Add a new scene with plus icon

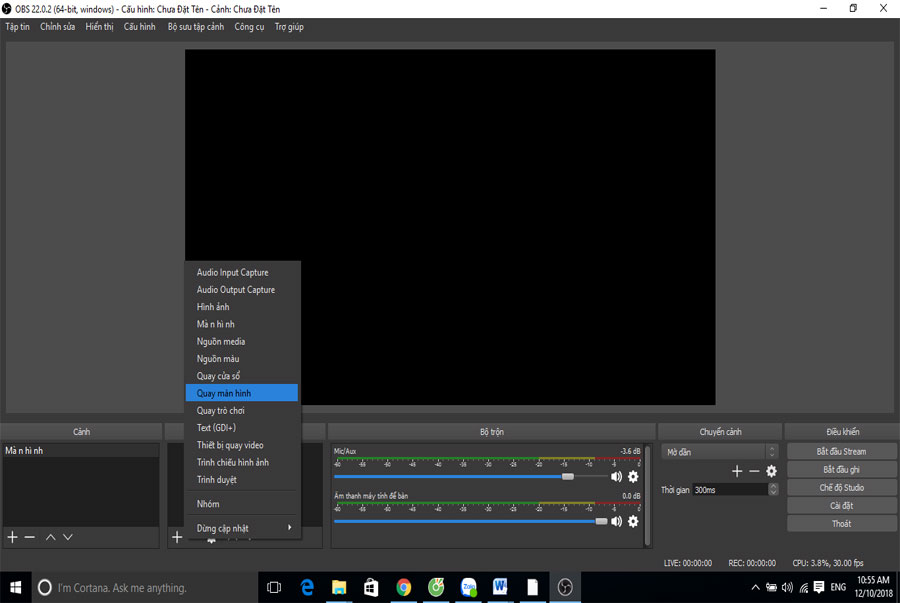(x=13, y=538)
